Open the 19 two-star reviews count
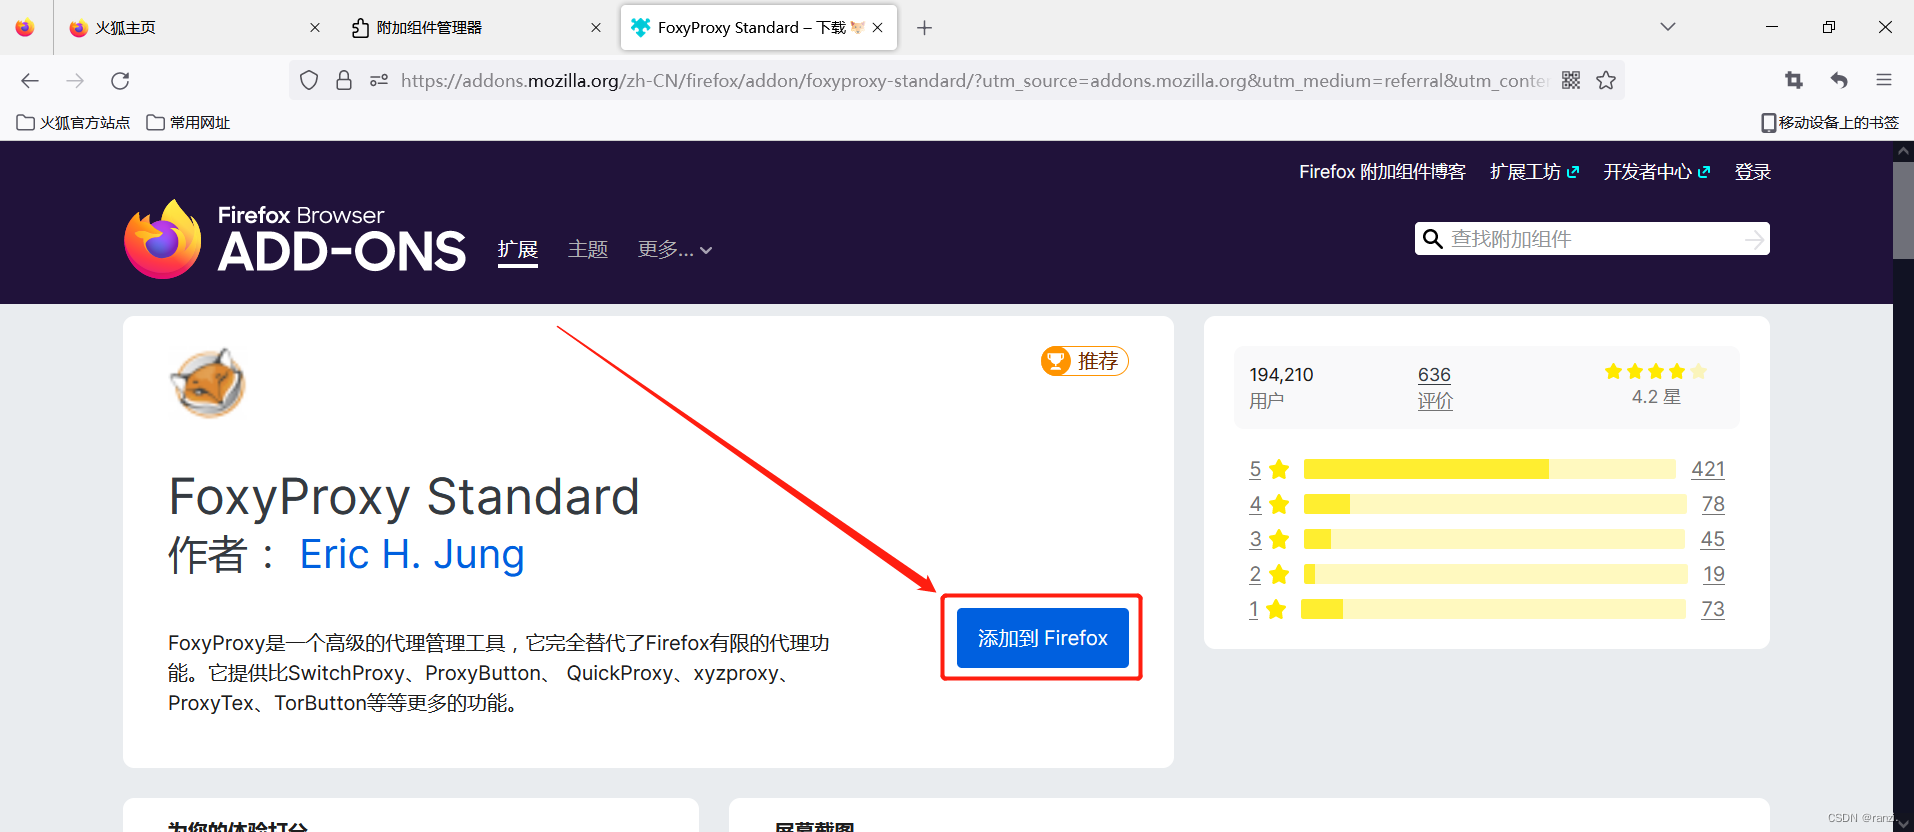This screenshot has height=832, width=1914. pos(1714,574)
